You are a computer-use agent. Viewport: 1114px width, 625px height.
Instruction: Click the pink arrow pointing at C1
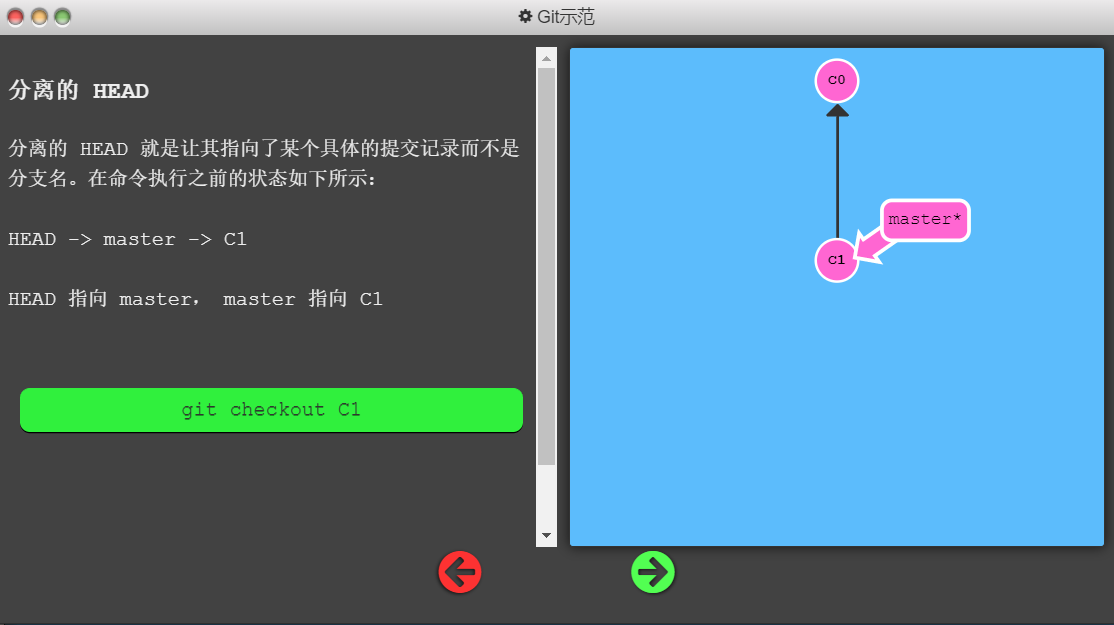870,246
